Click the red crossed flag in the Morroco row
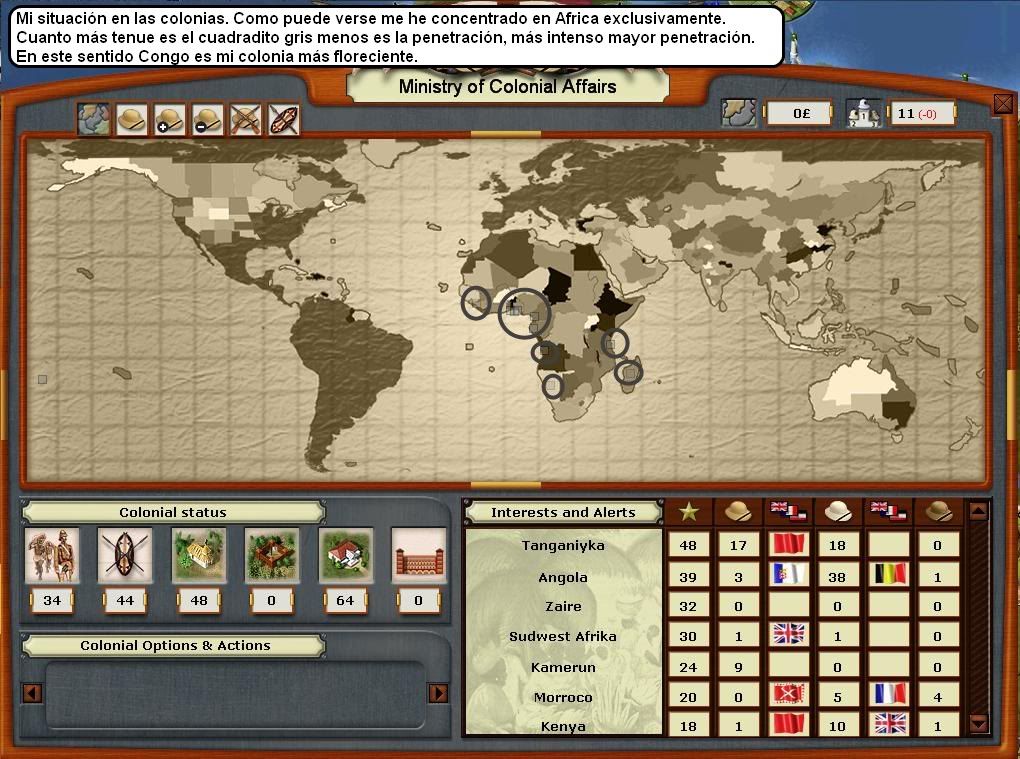This screenshot has width=1020, height=759. point(788,695)
